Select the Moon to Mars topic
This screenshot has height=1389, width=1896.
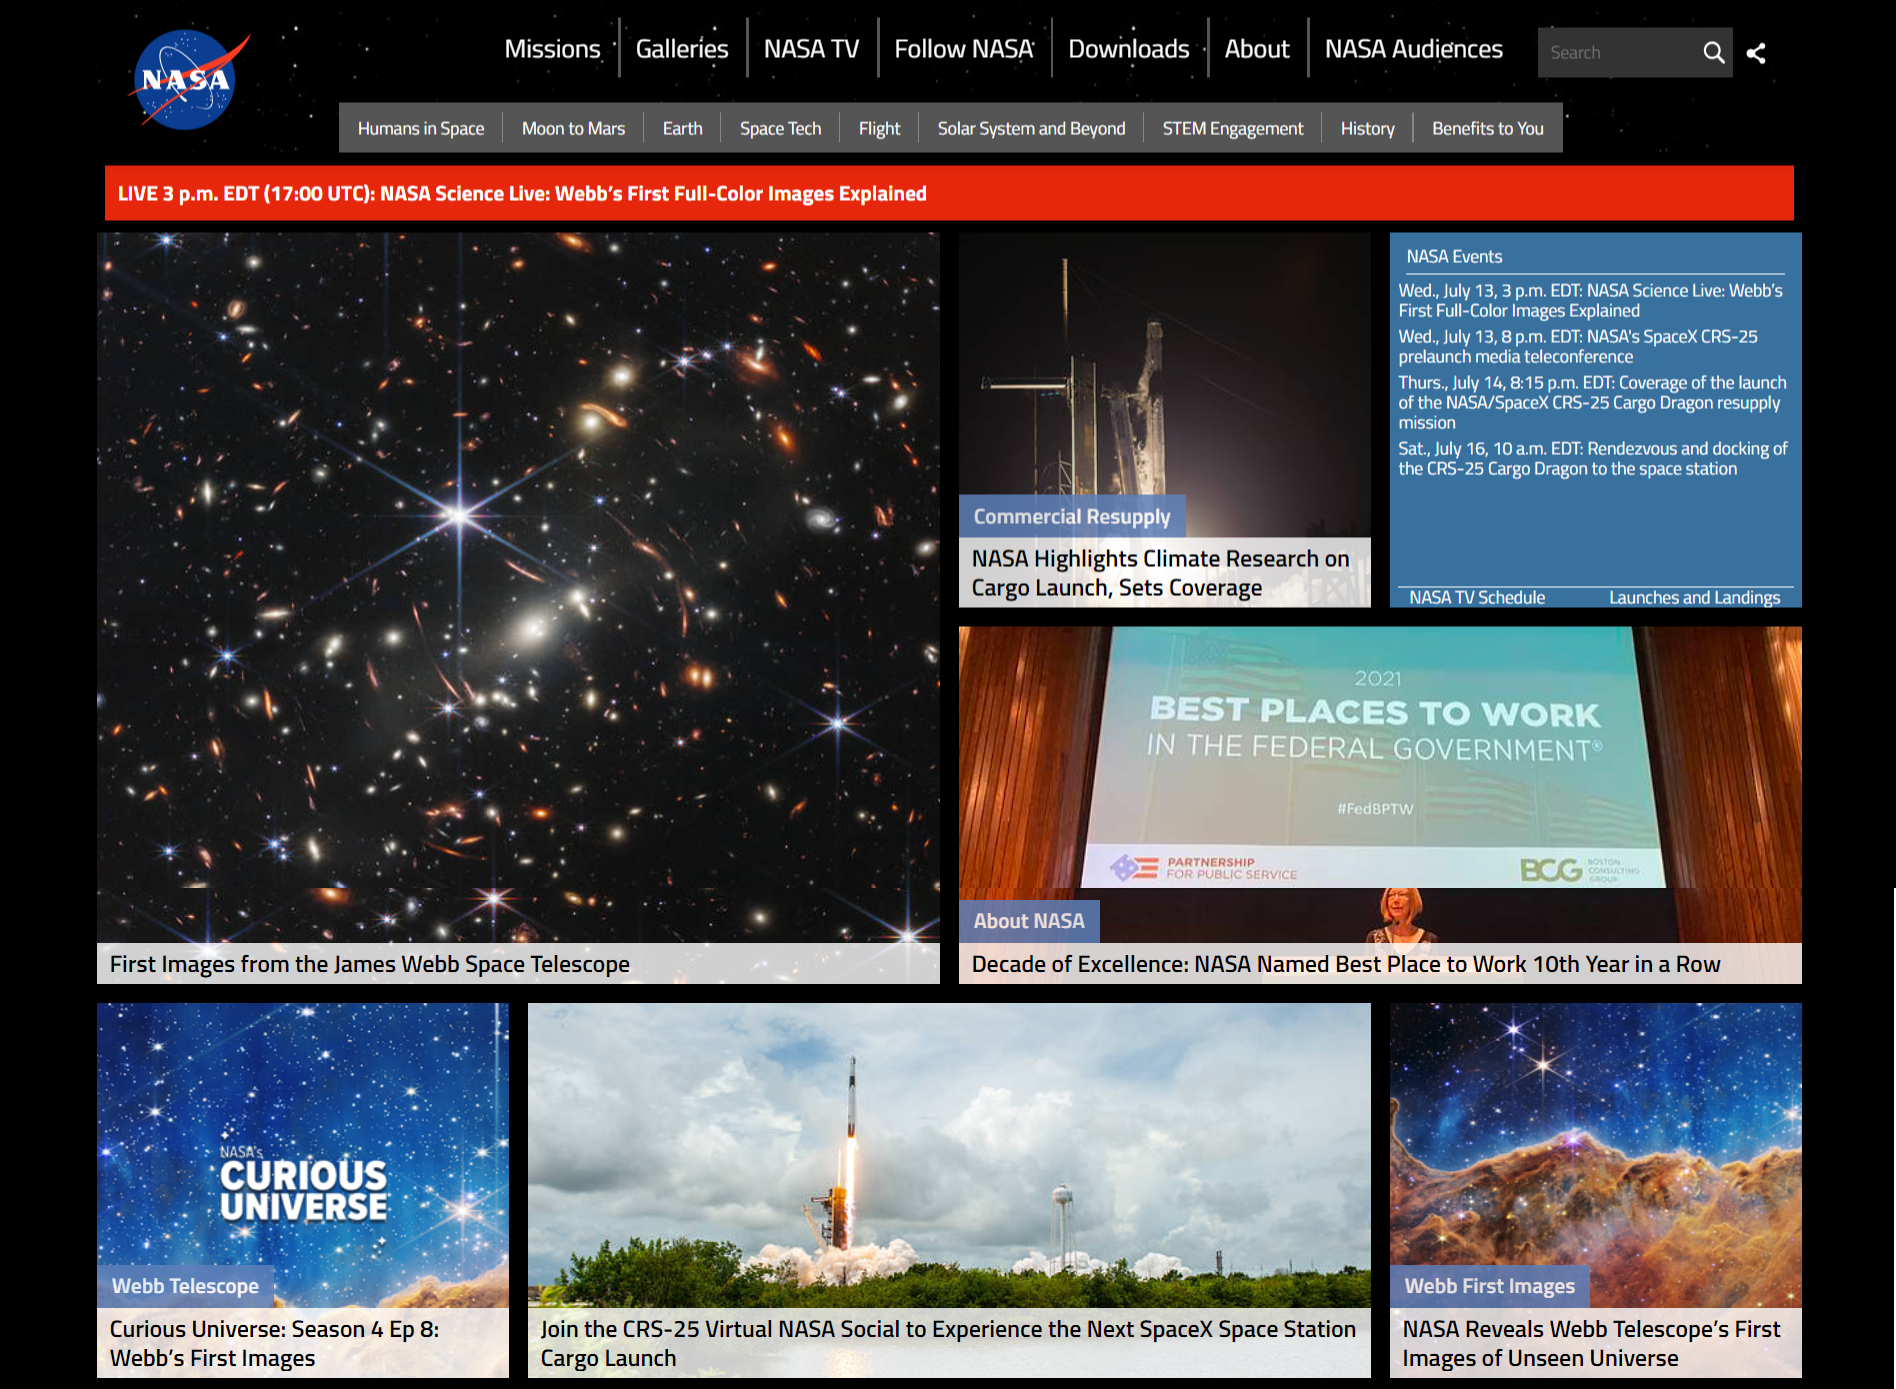573,128
